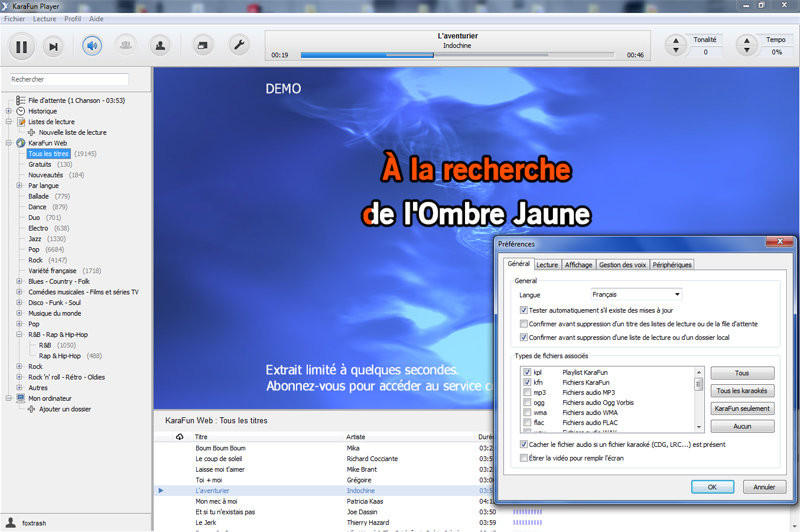This screenshot has width=800, height=532.
Task: Click the Listes de lecture icon
Action: pyautogui.click(x=21, y=121)
